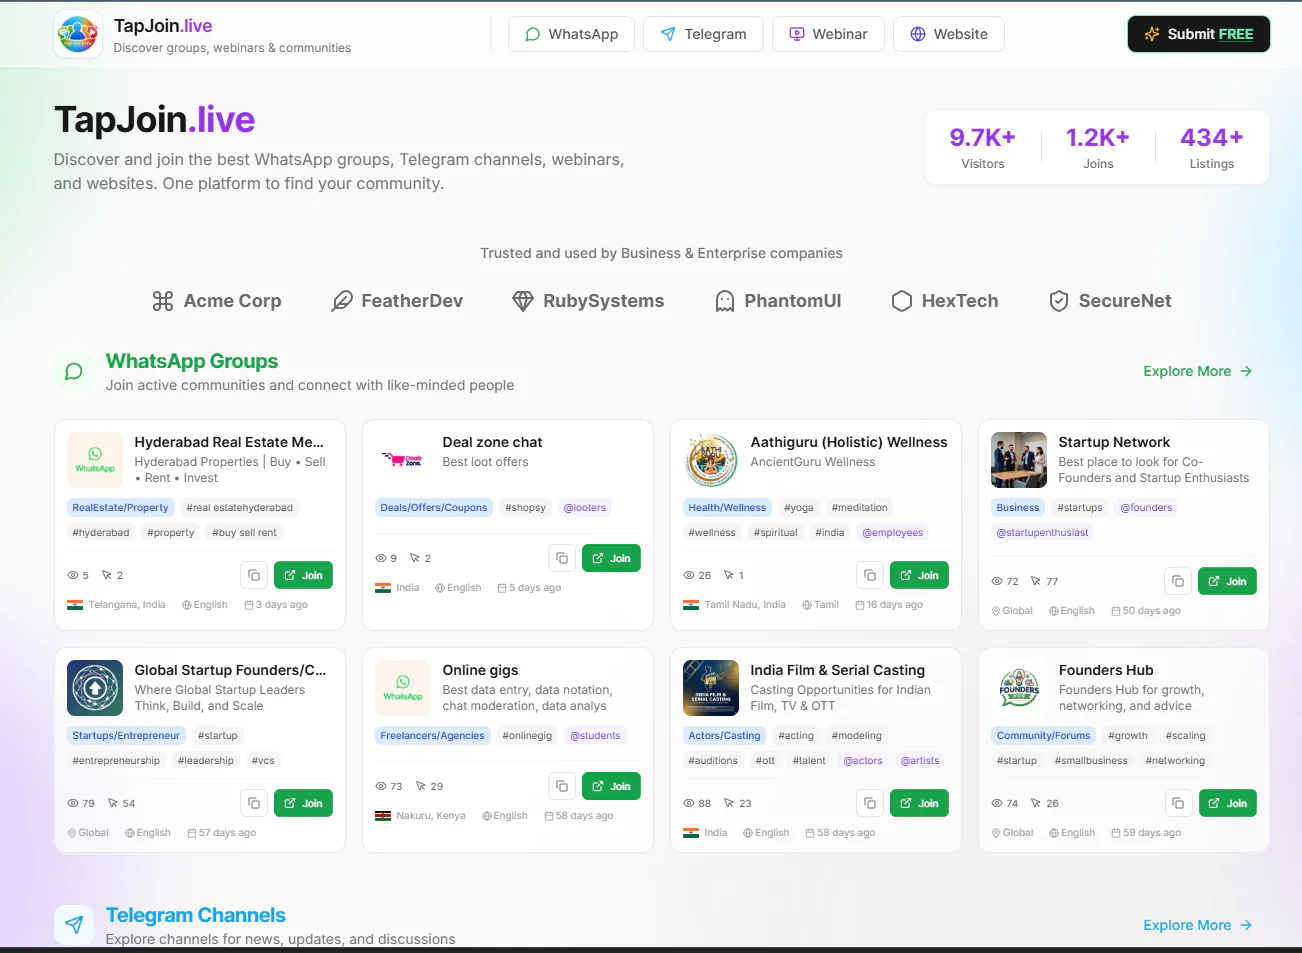
Task: Click the copy link icon on Hyderabad Real Estate card
Action: (253, 575)
